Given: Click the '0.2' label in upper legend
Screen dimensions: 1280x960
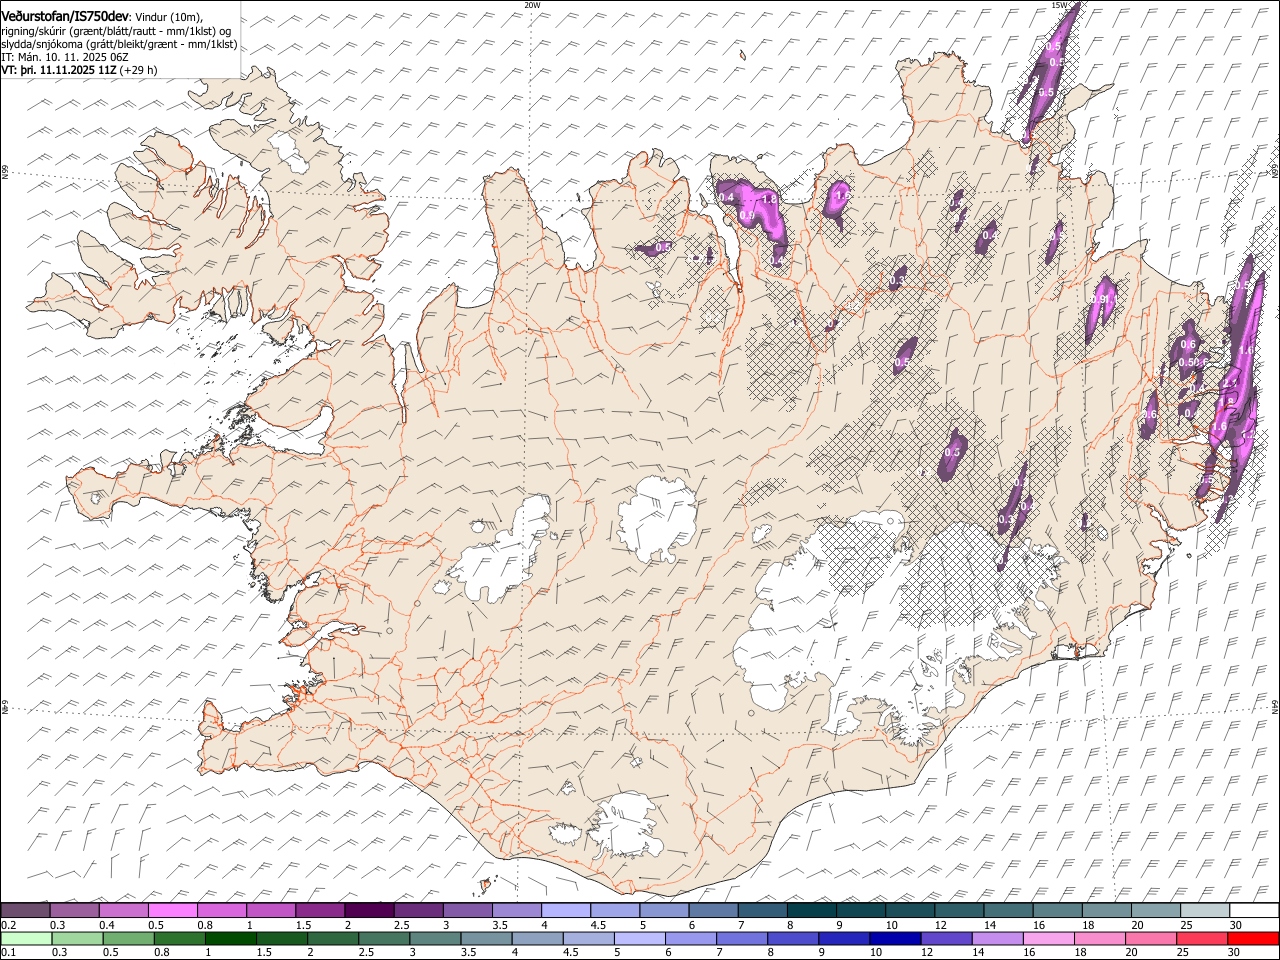Looking at the screenshot, I should pyautogui.click(x=7, y=925).
